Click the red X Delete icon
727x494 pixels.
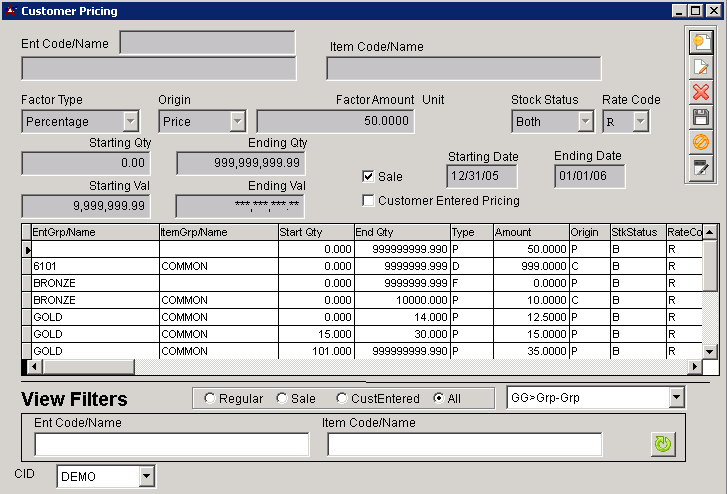coord(700,92)
